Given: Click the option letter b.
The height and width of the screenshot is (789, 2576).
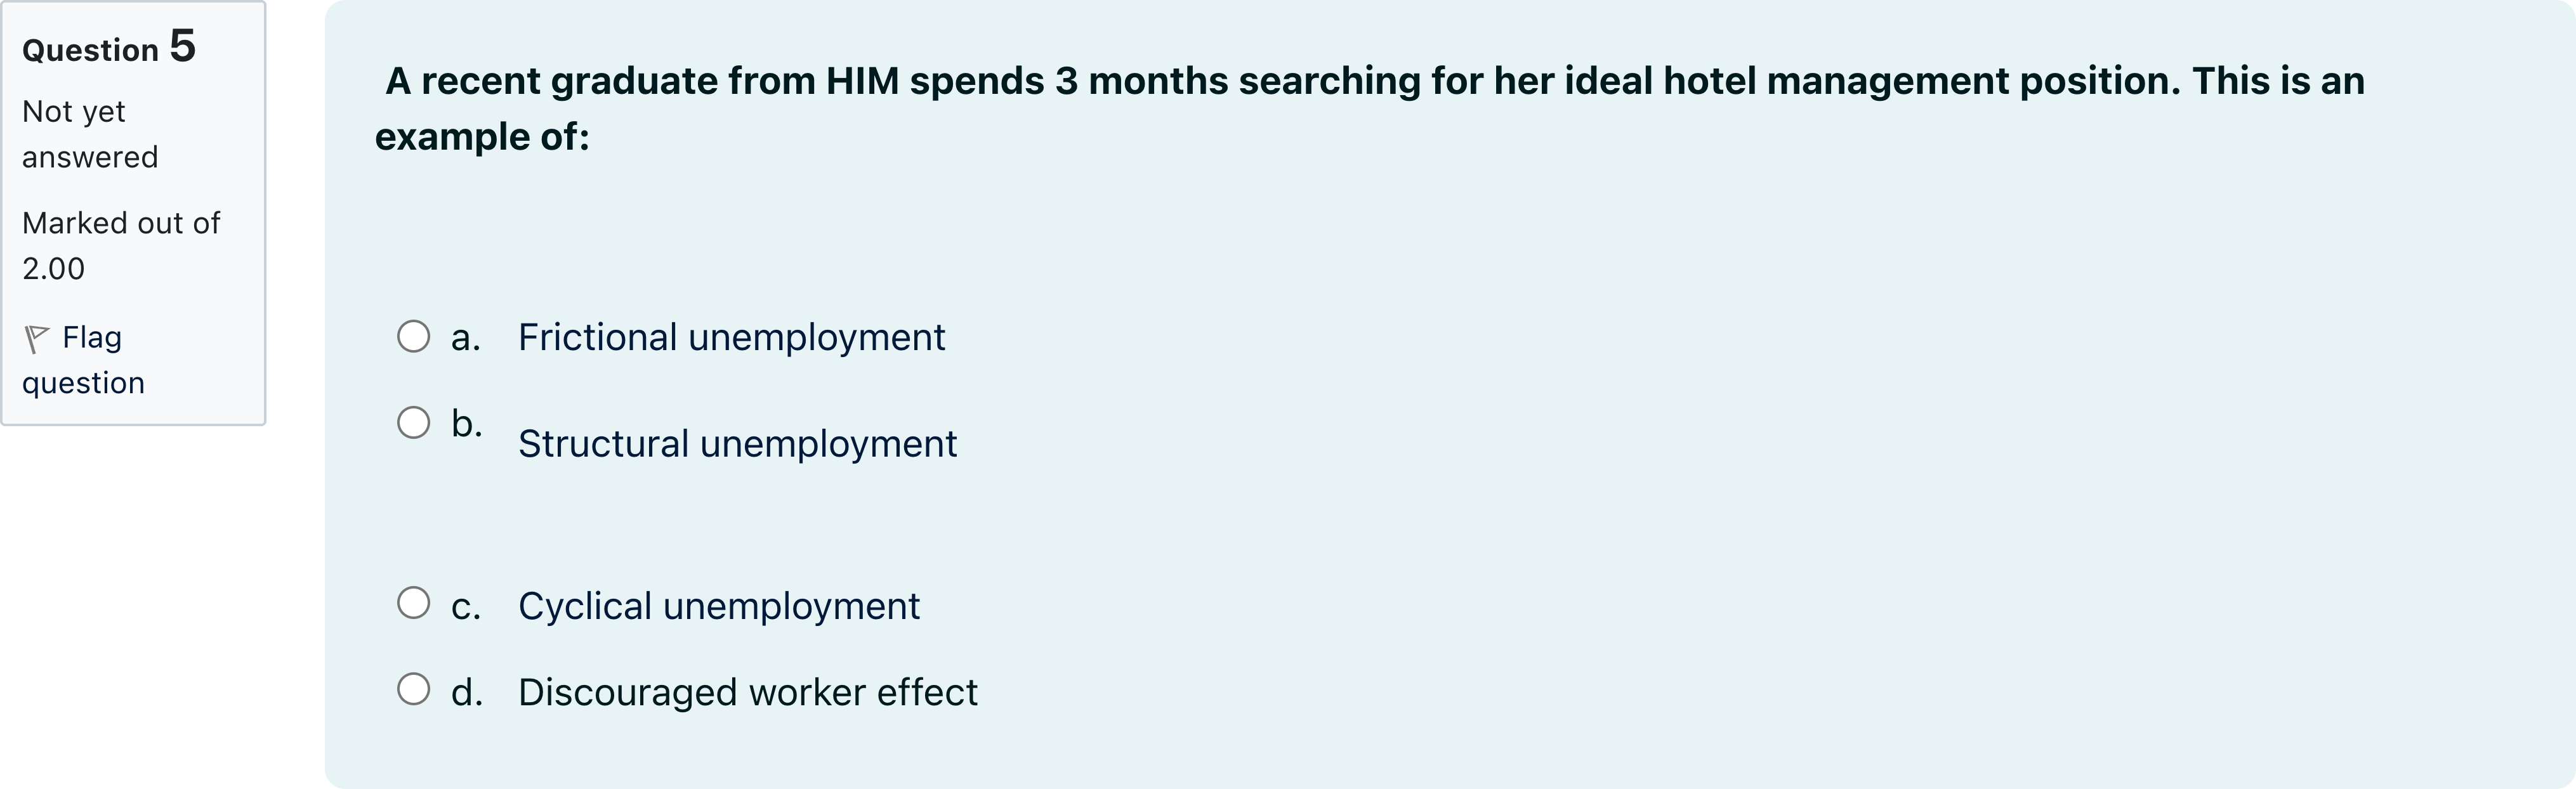Looking at the screenshot, I should click(x=466, y=424).
